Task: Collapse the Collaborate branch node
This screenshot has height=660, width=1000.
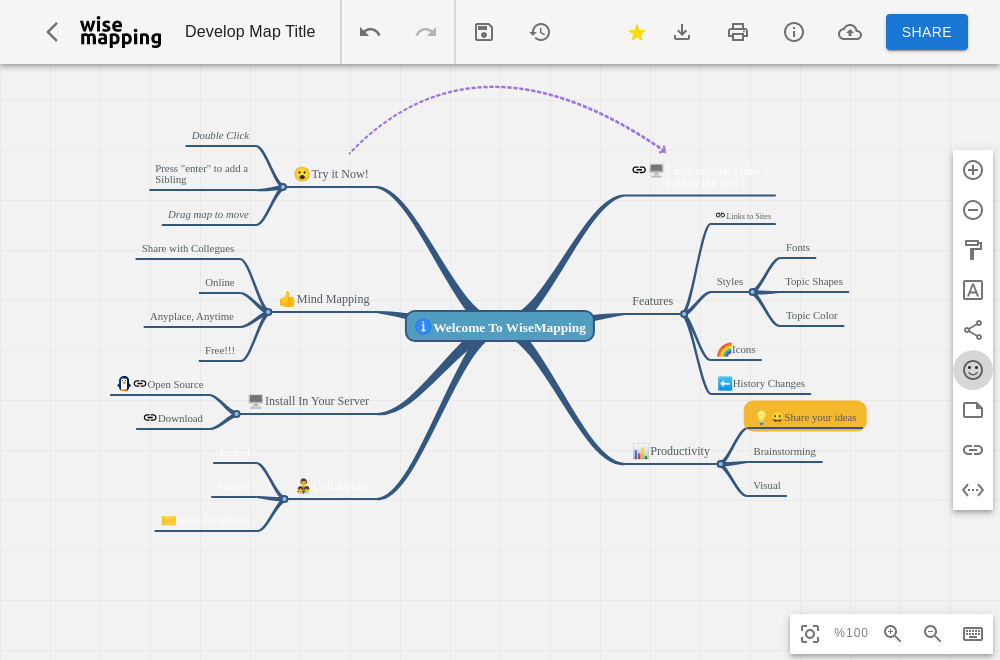Action: click(284, 499)
